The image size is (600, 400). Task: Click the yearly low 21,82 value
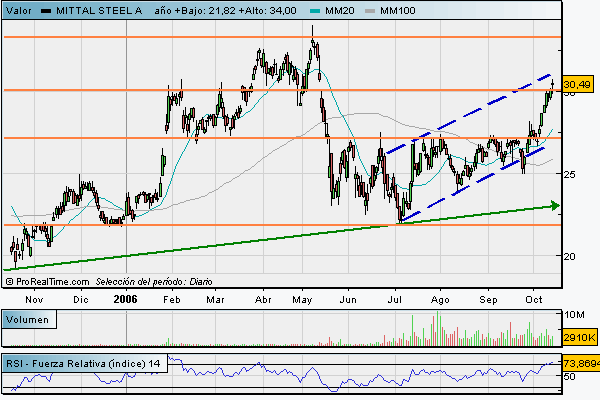[222, 11]
